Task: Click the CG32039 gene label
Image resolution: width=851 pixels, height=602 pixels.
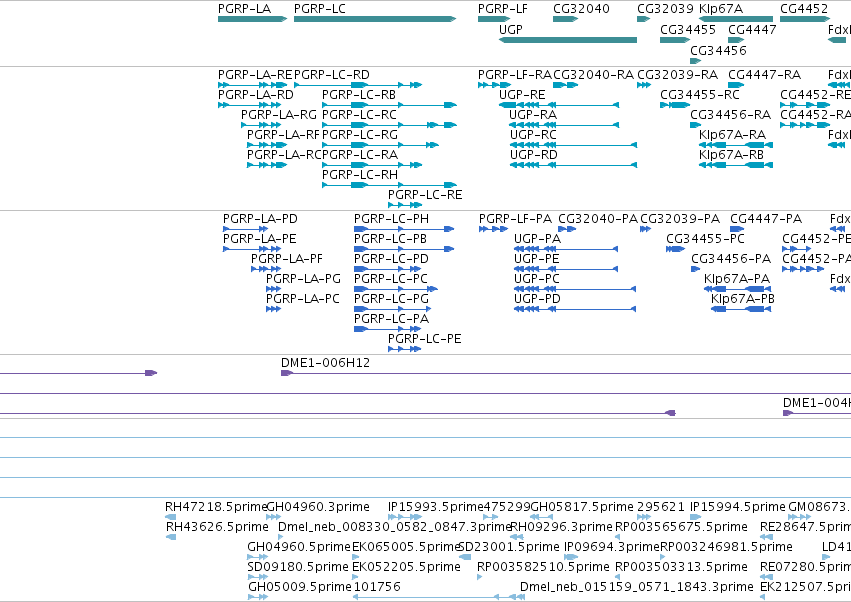Action: [665, 9]
